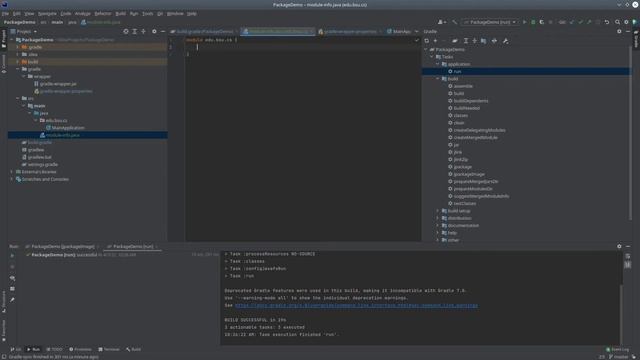Open the Gradle docs link in console
Image resolution: width=640 pixels, height=360 pixels.
356,305
